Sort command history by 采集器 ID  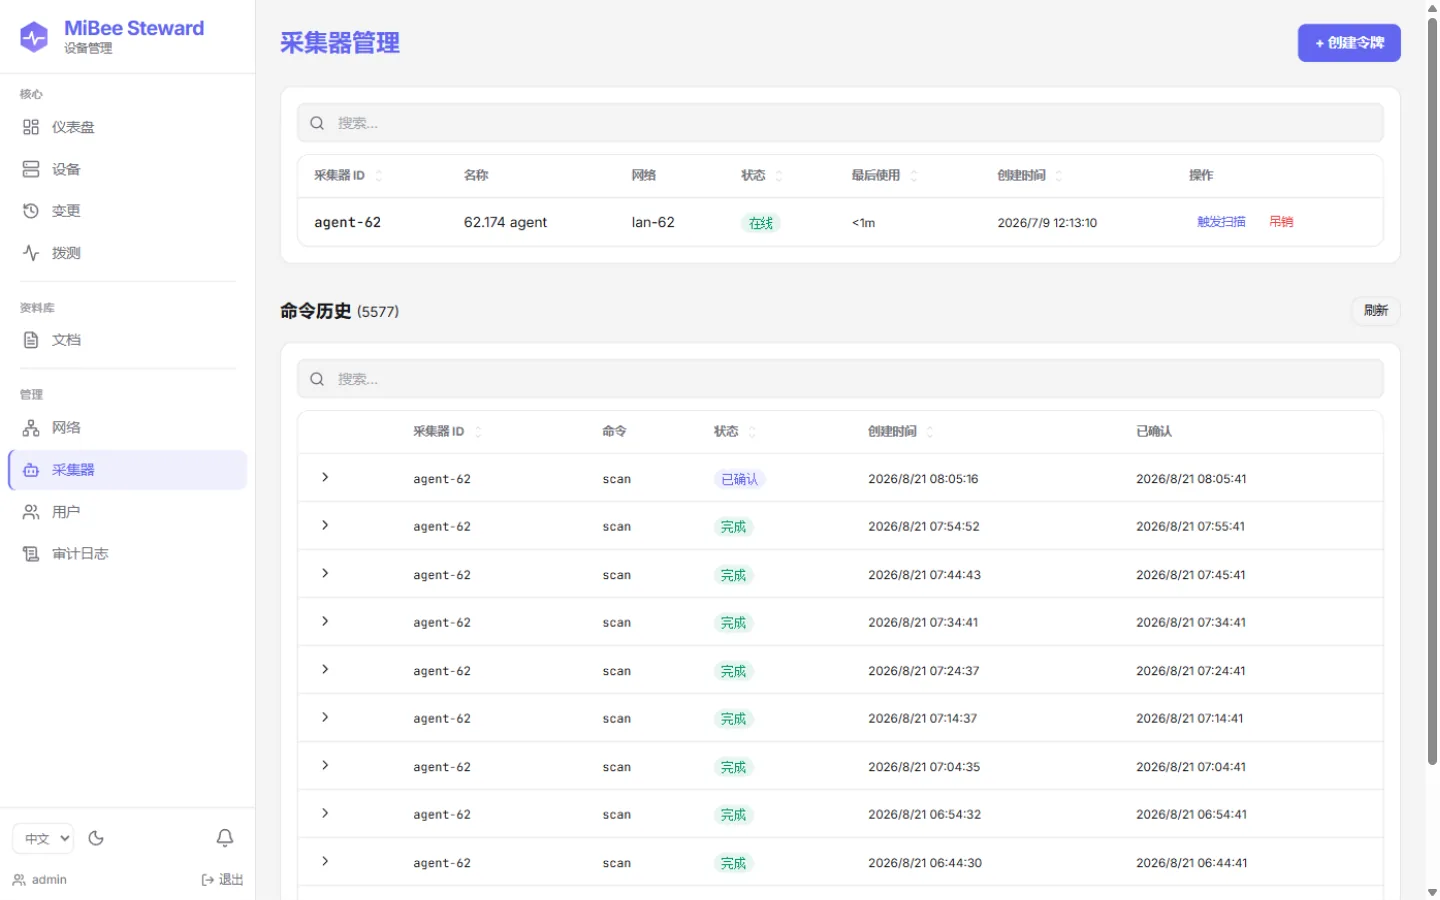tap(447, 432)
